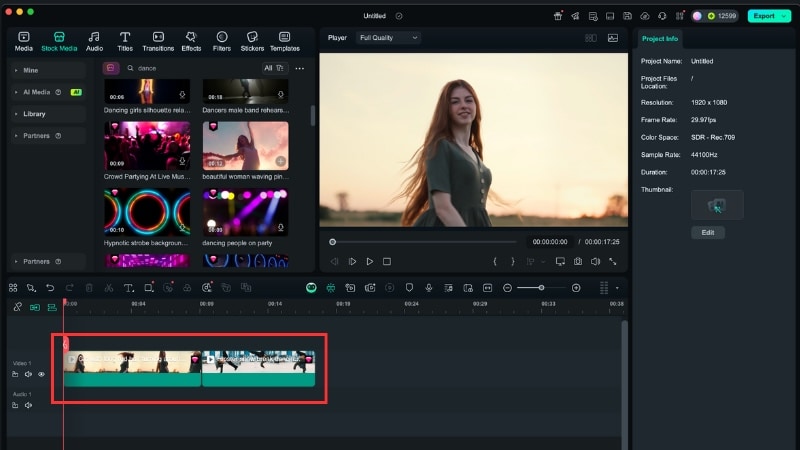Select the Text tool in timeline toolbar
The image size is (800, 450).
pos(129,288)
